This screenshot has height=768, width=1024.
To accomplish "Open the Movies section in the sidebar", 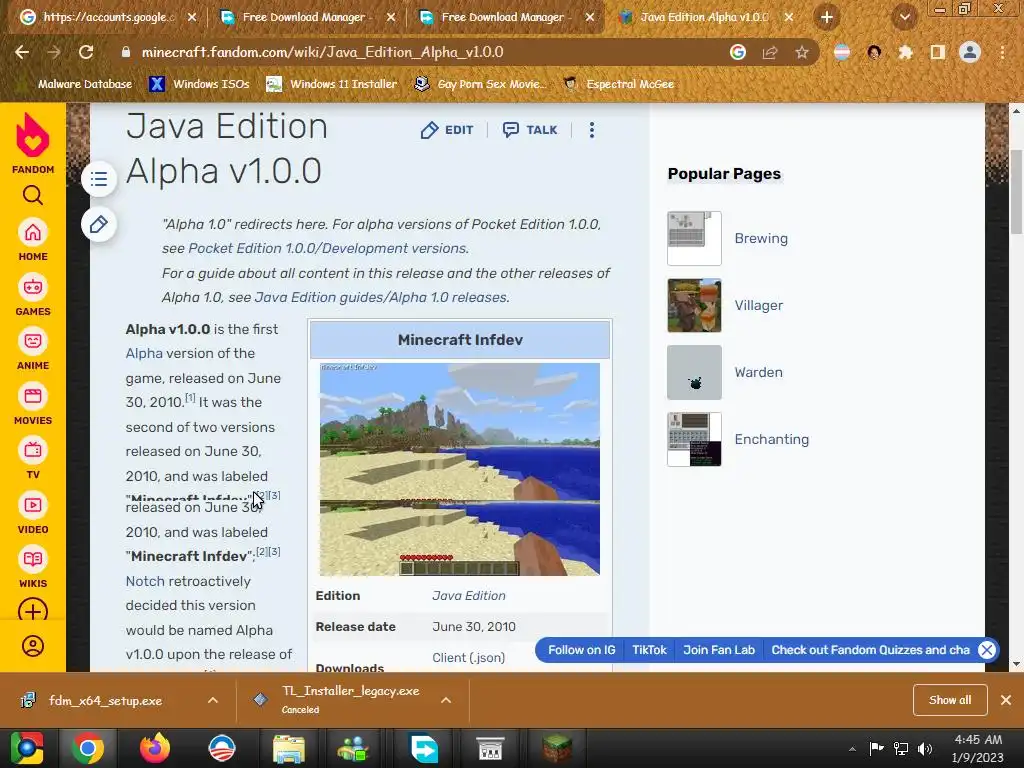I will pyautogui.click(x=33, y=405).
